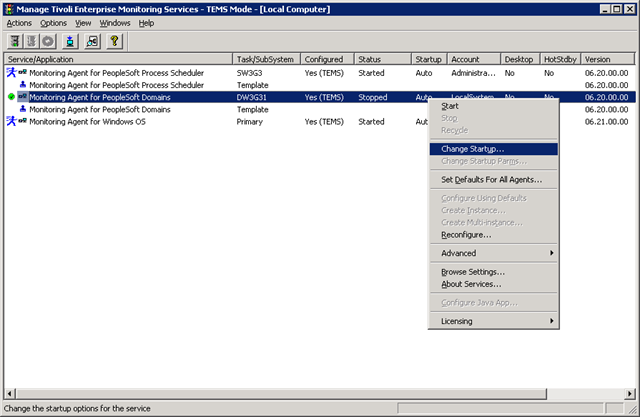This screenshot has width=640, height=417.
Task: Click the Task/SubSystem column header
Action: (266, 59)
